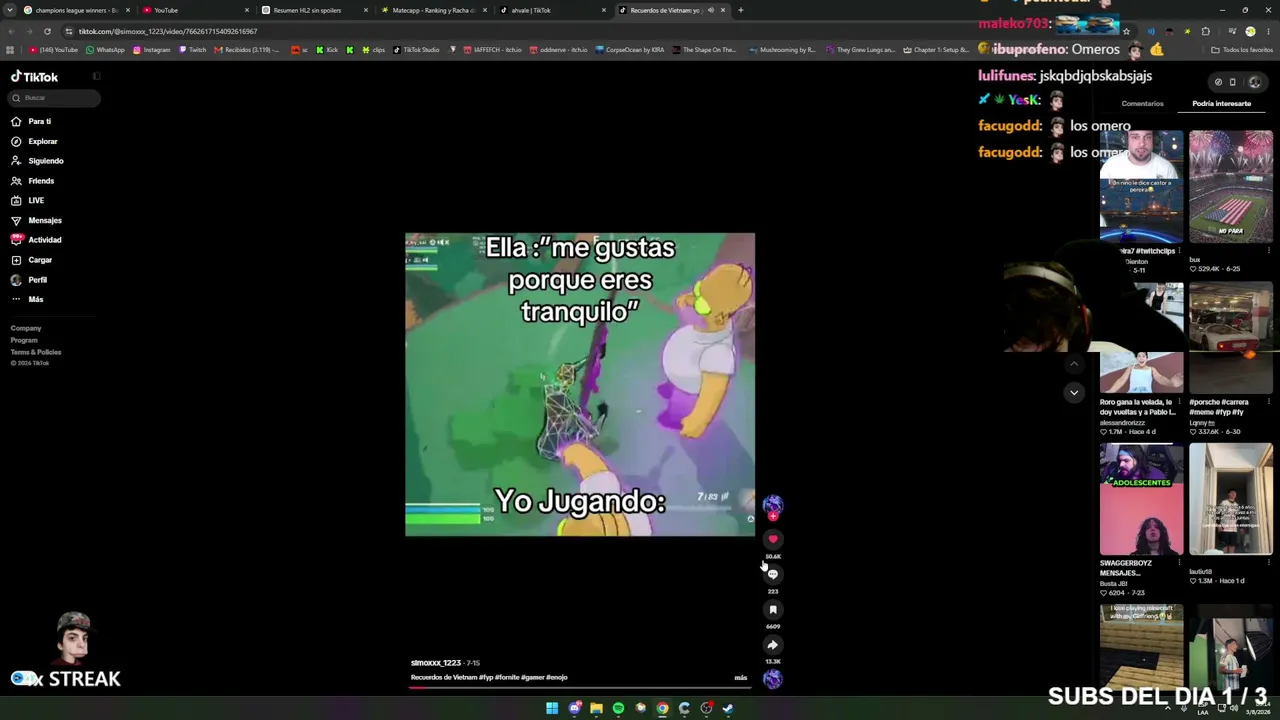
Task: Go to Para ti feed
Action: [x=40, y=121]
